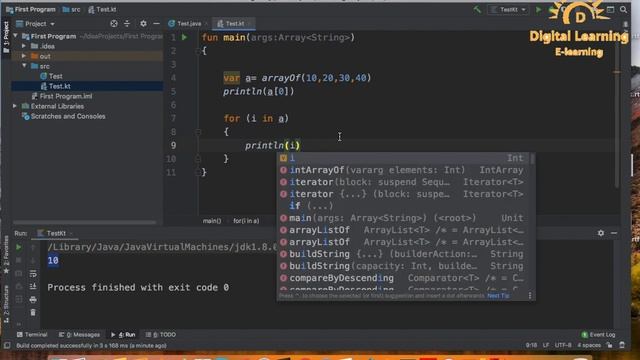Collapse the First Program root node
Viewport: 640px width, 360px height.
click(16, 36)
